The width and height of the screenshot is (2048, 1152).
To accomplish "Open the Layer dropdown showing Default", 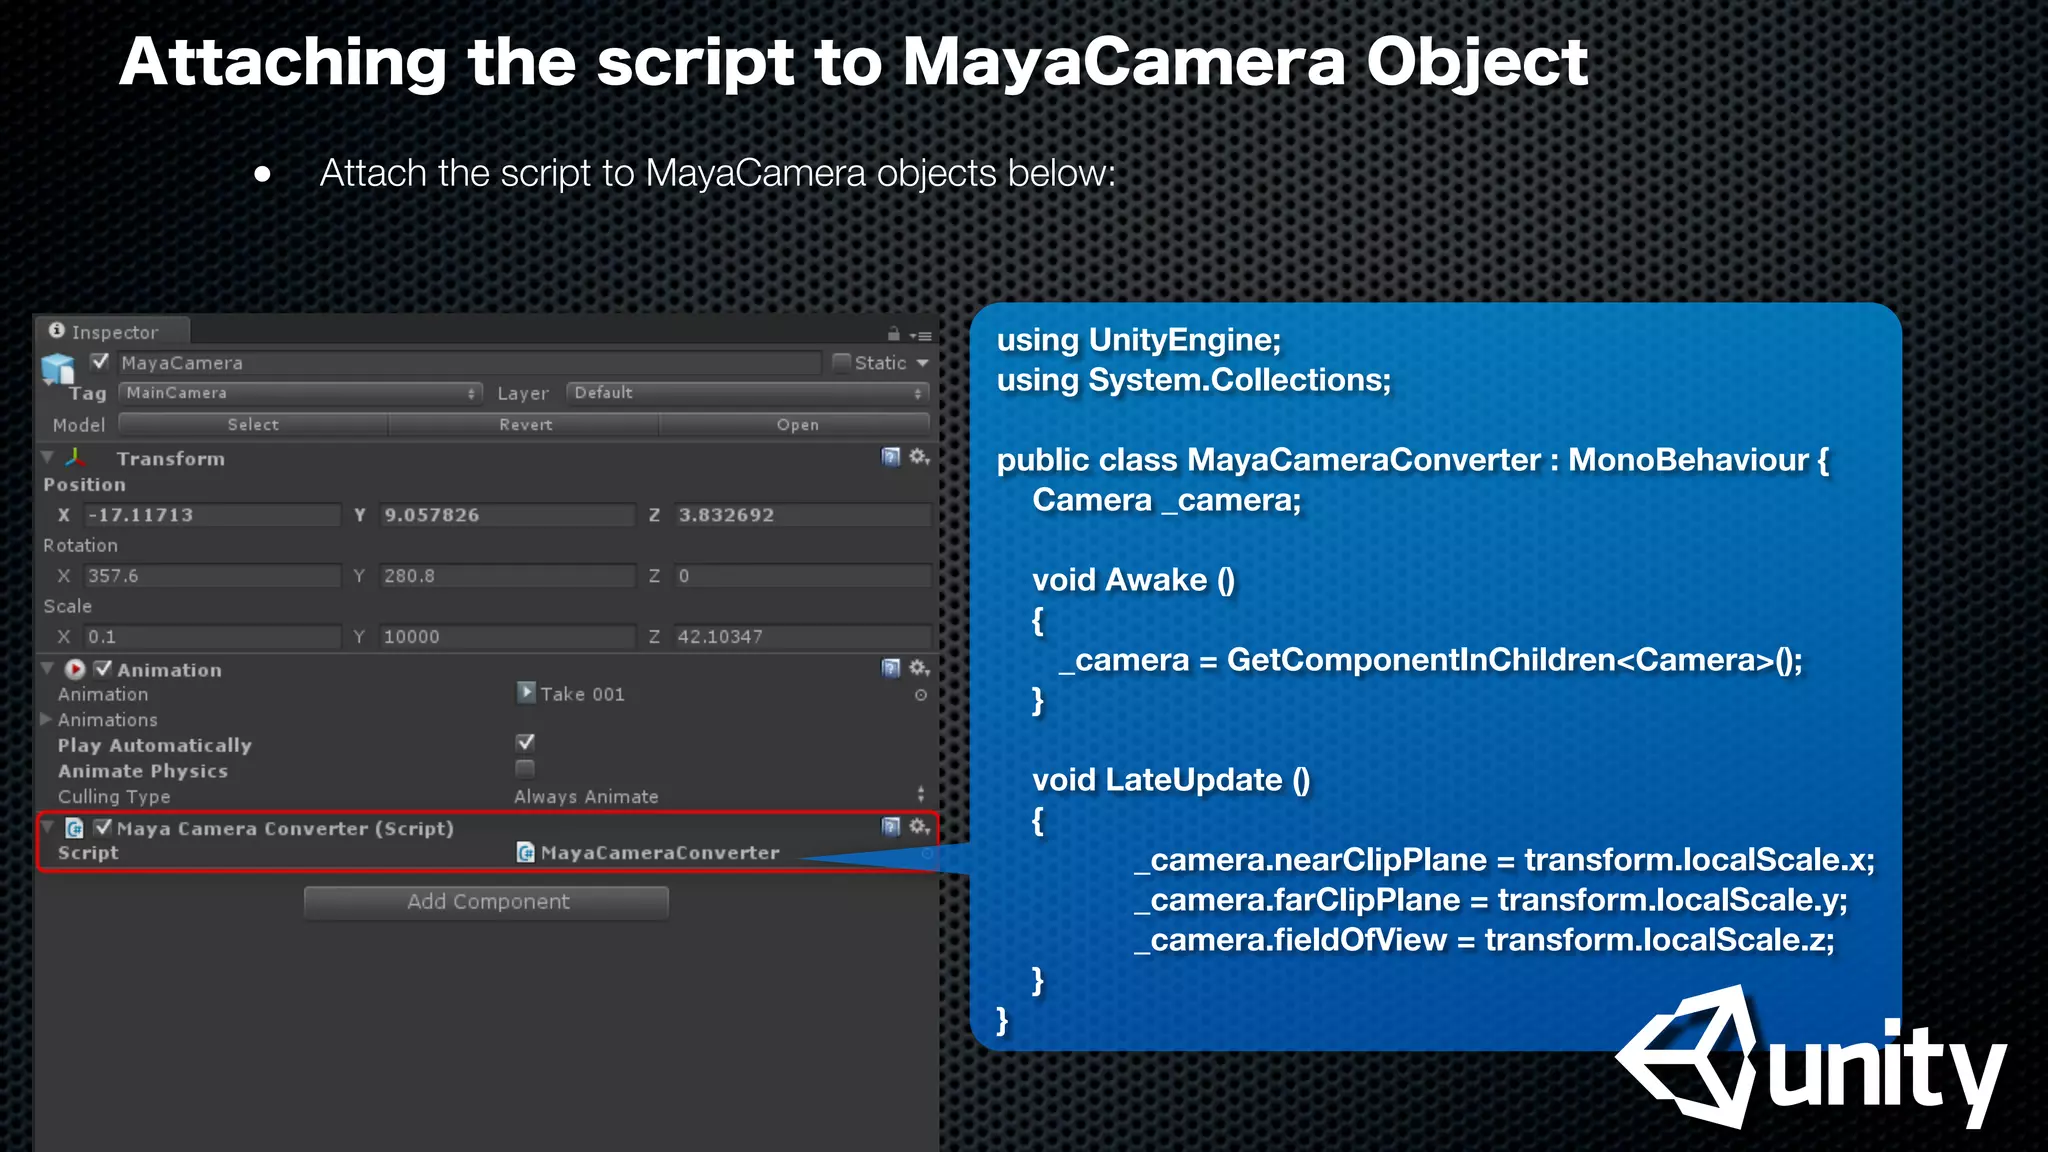I will (x=748, y=393).
